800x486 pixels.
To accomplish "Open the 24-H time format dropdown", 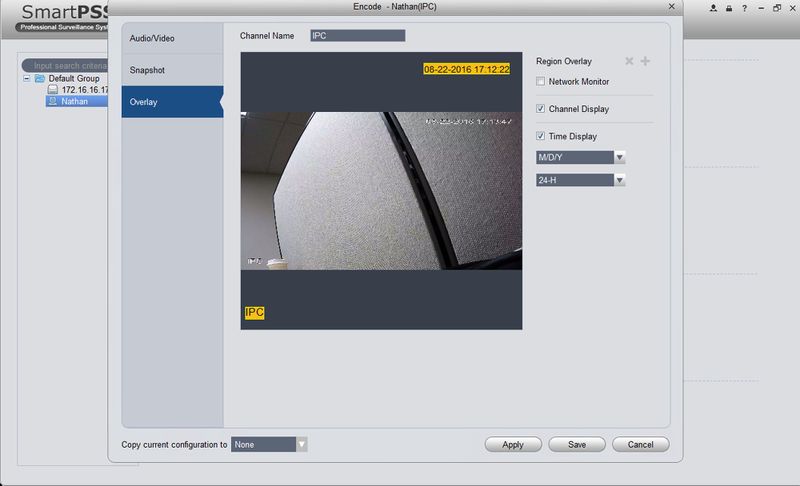I will 581,180.
